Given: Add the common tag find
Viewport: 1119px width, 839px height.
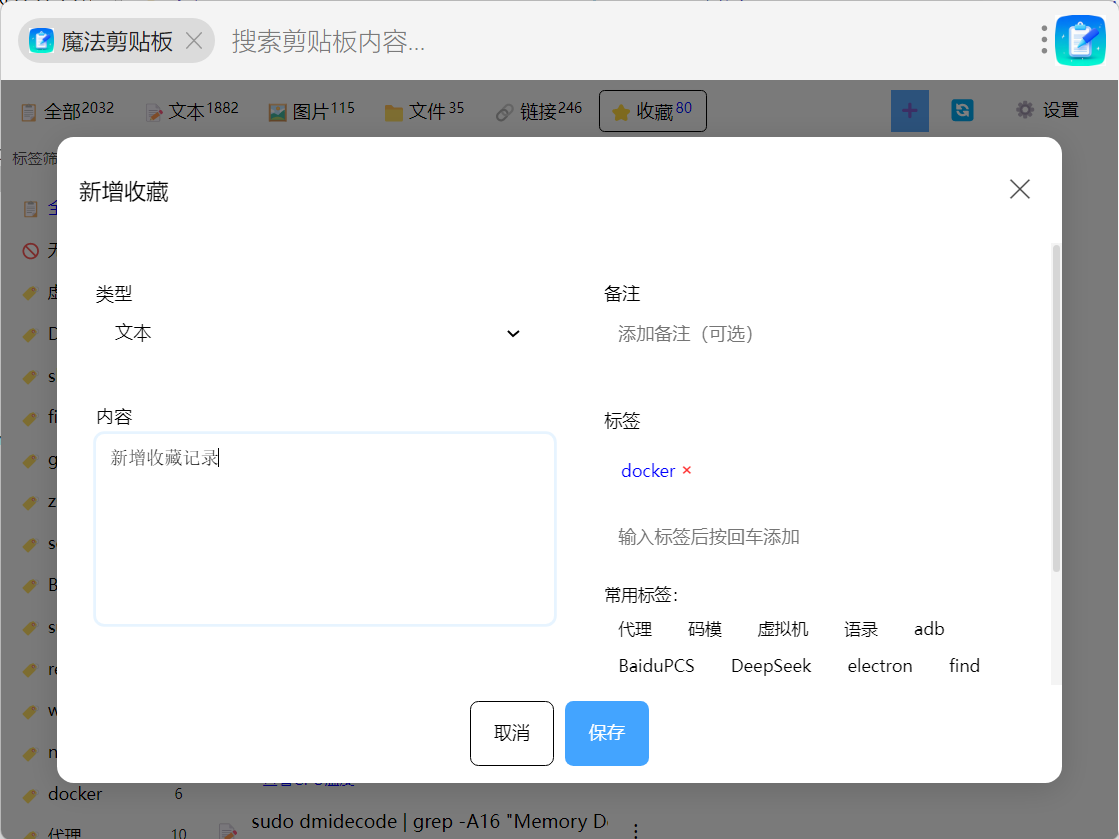Looking at the screenshot, I should [963, 666].
